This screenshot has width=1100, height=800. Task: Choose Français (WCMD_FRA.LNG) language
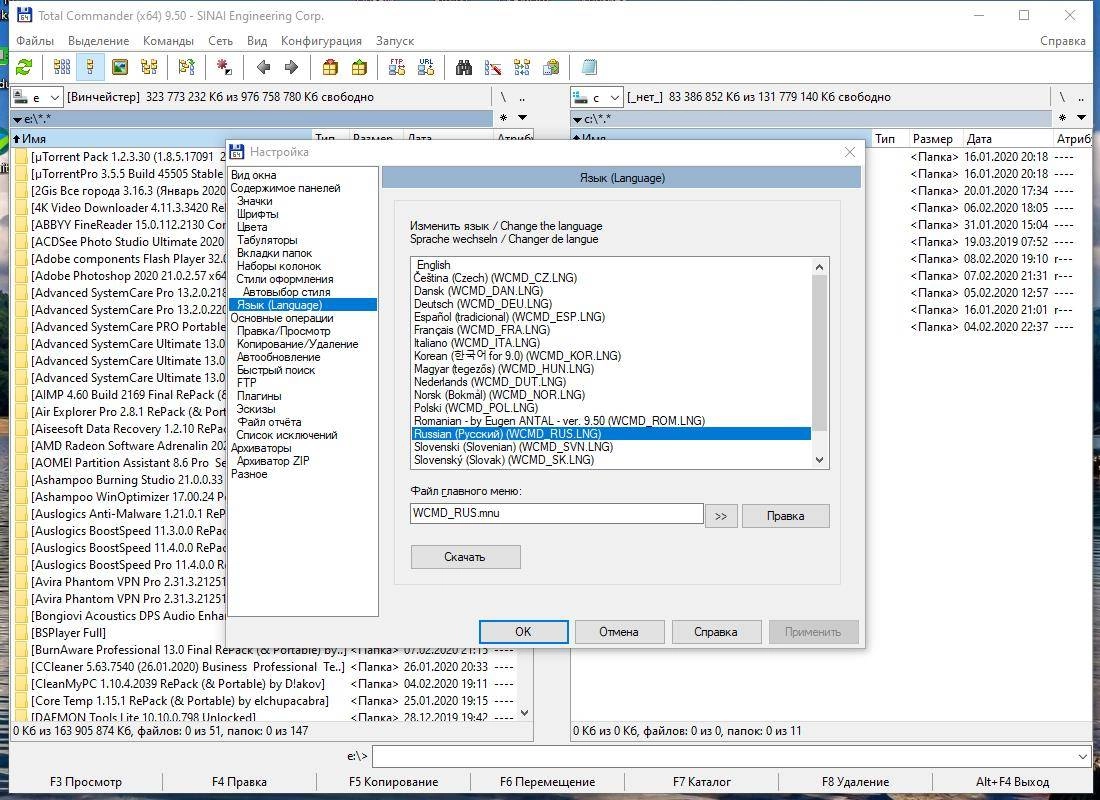pos(481,330)
